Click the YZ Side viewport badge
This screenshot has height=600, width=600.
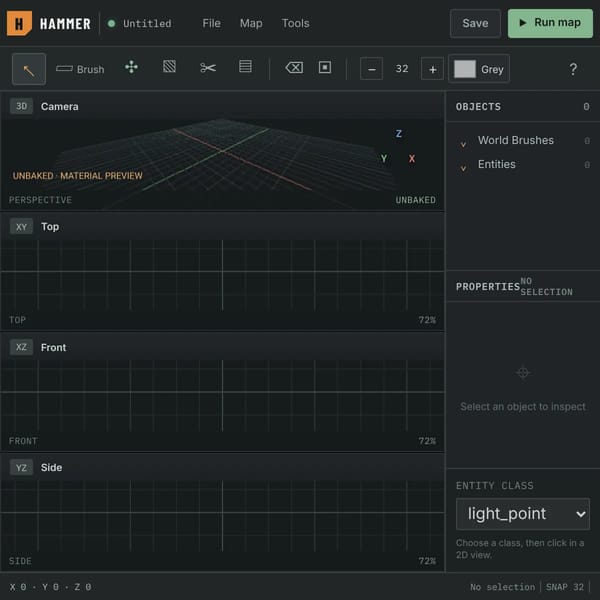tap(21, 468)
